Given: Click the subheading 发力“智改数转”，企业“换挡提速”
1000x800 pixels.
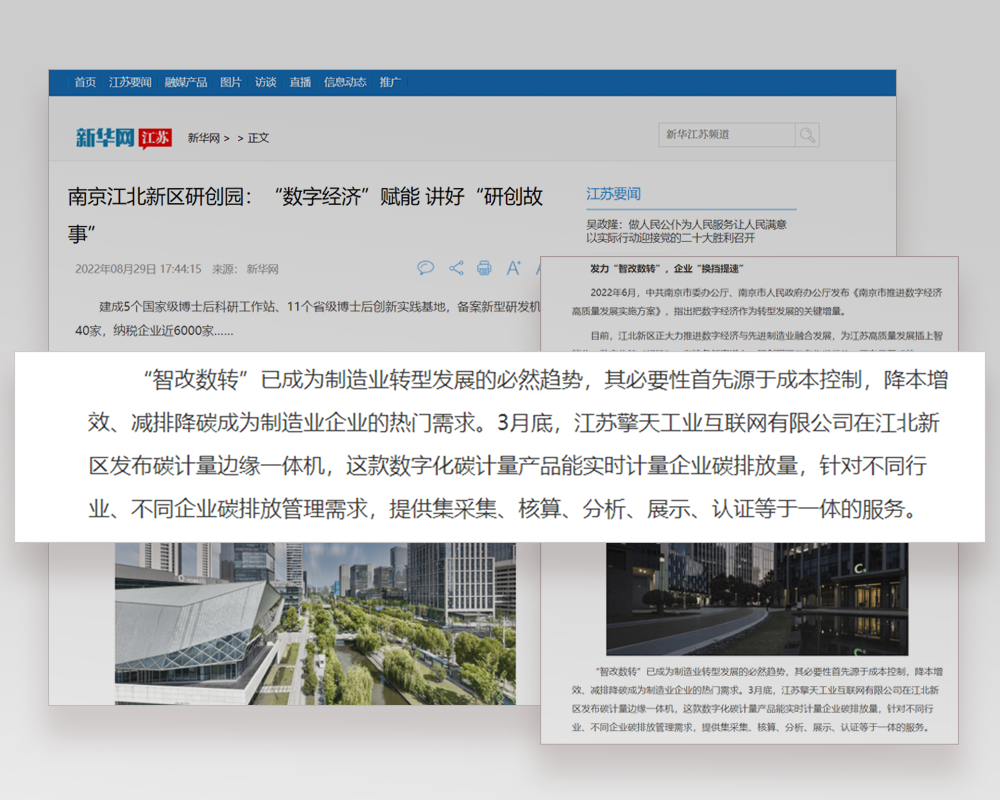Looking at the screenshot, I should click(x=667, y=269).
